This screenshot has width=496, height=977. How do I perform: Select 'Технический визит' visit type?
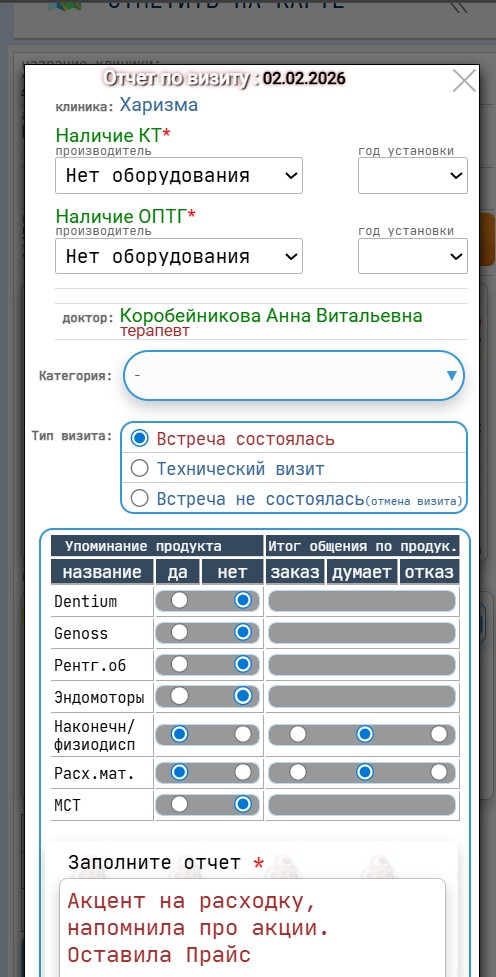(140, 468)
